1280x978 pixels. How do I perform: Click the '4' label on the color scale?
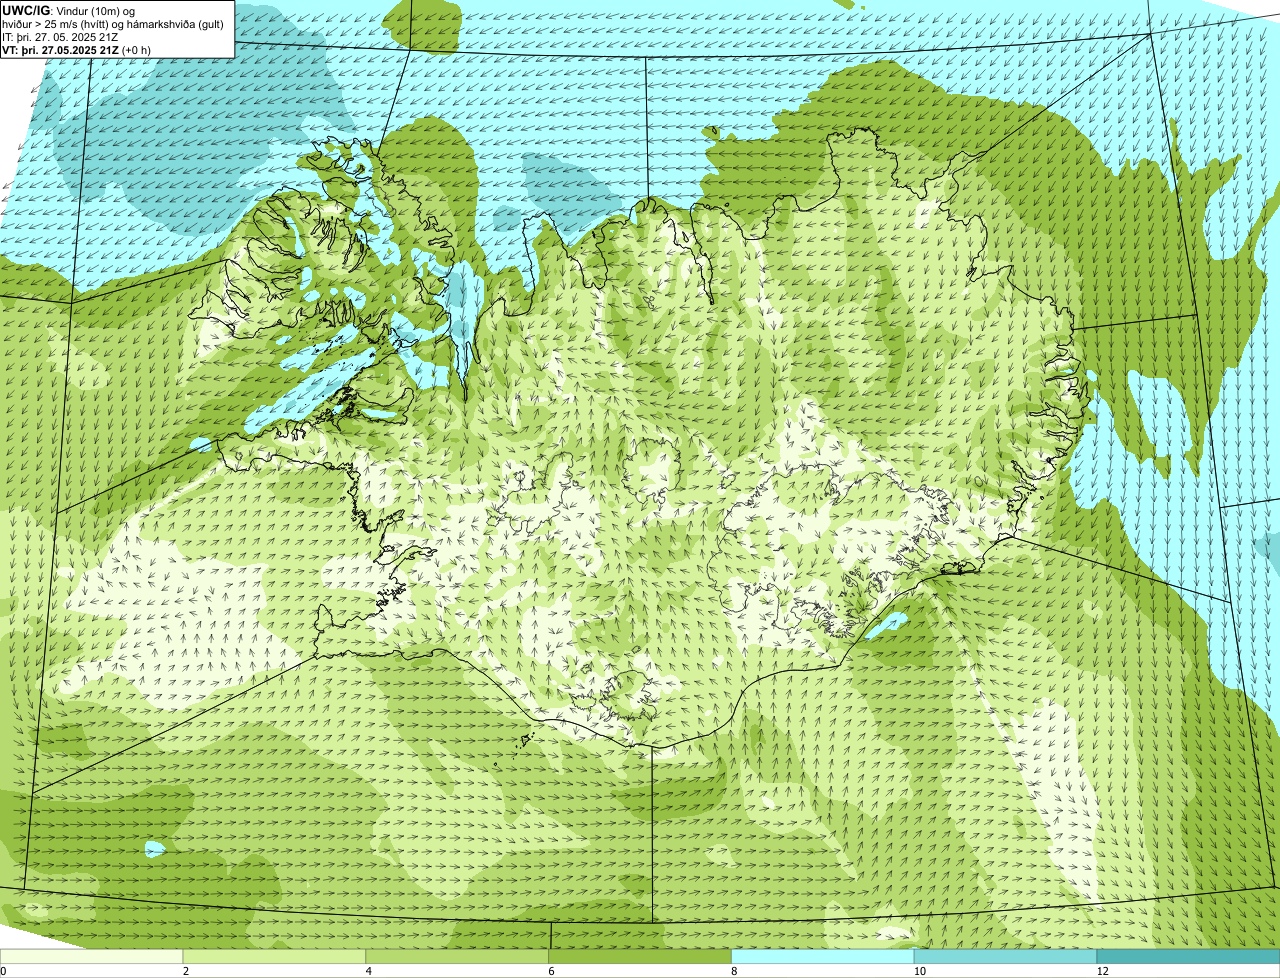pyautogui.click(x=369, y=971)
